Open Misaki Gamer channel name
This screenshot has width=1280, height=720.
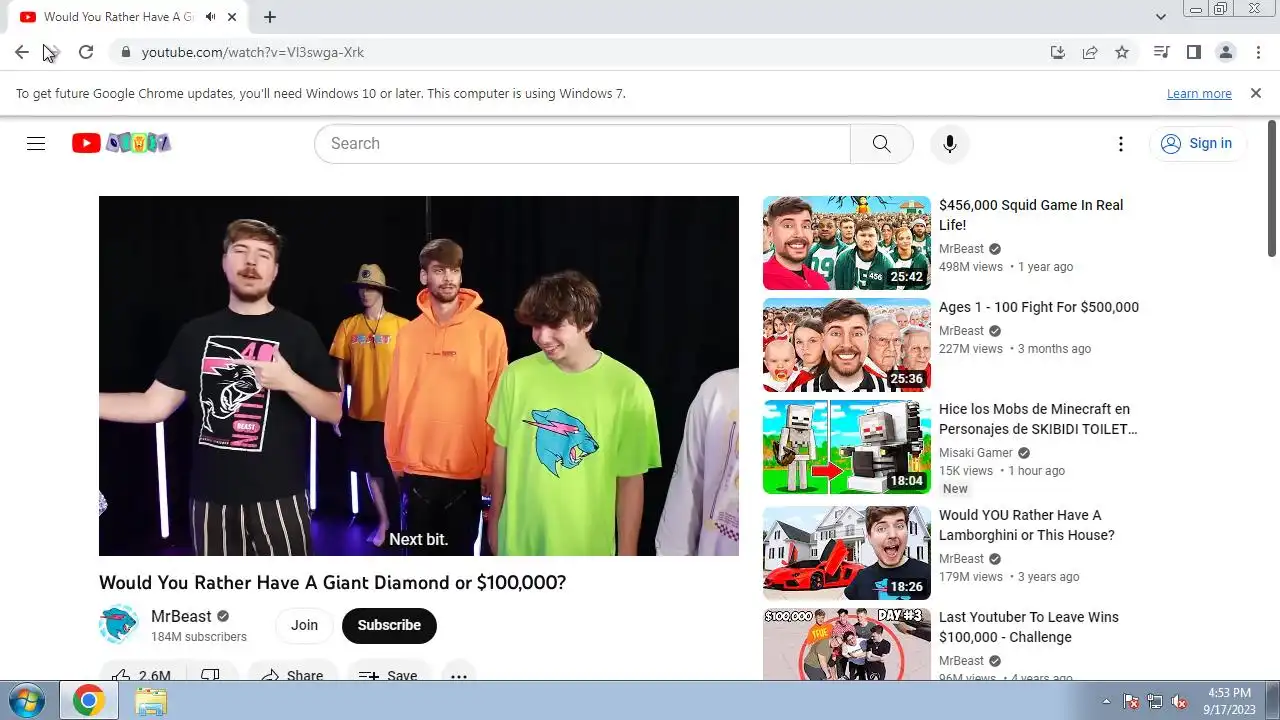pyautogui.click(x=976, y=453)
